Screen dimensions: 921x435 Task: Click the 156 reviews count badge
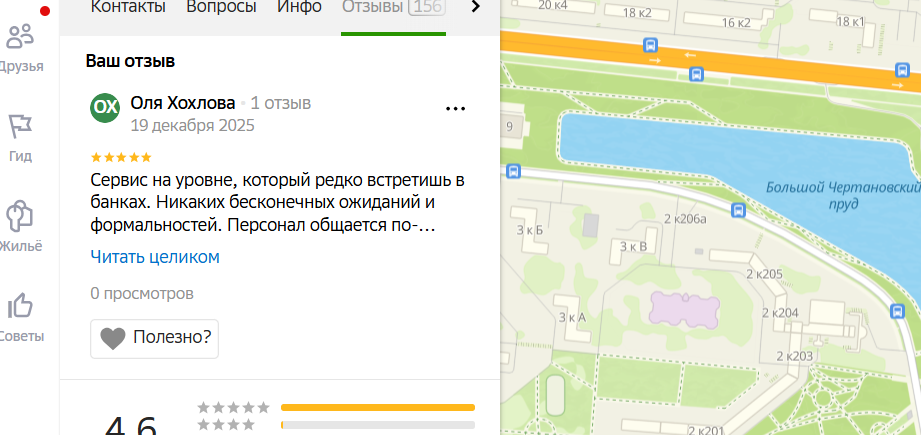coord(426,7)
